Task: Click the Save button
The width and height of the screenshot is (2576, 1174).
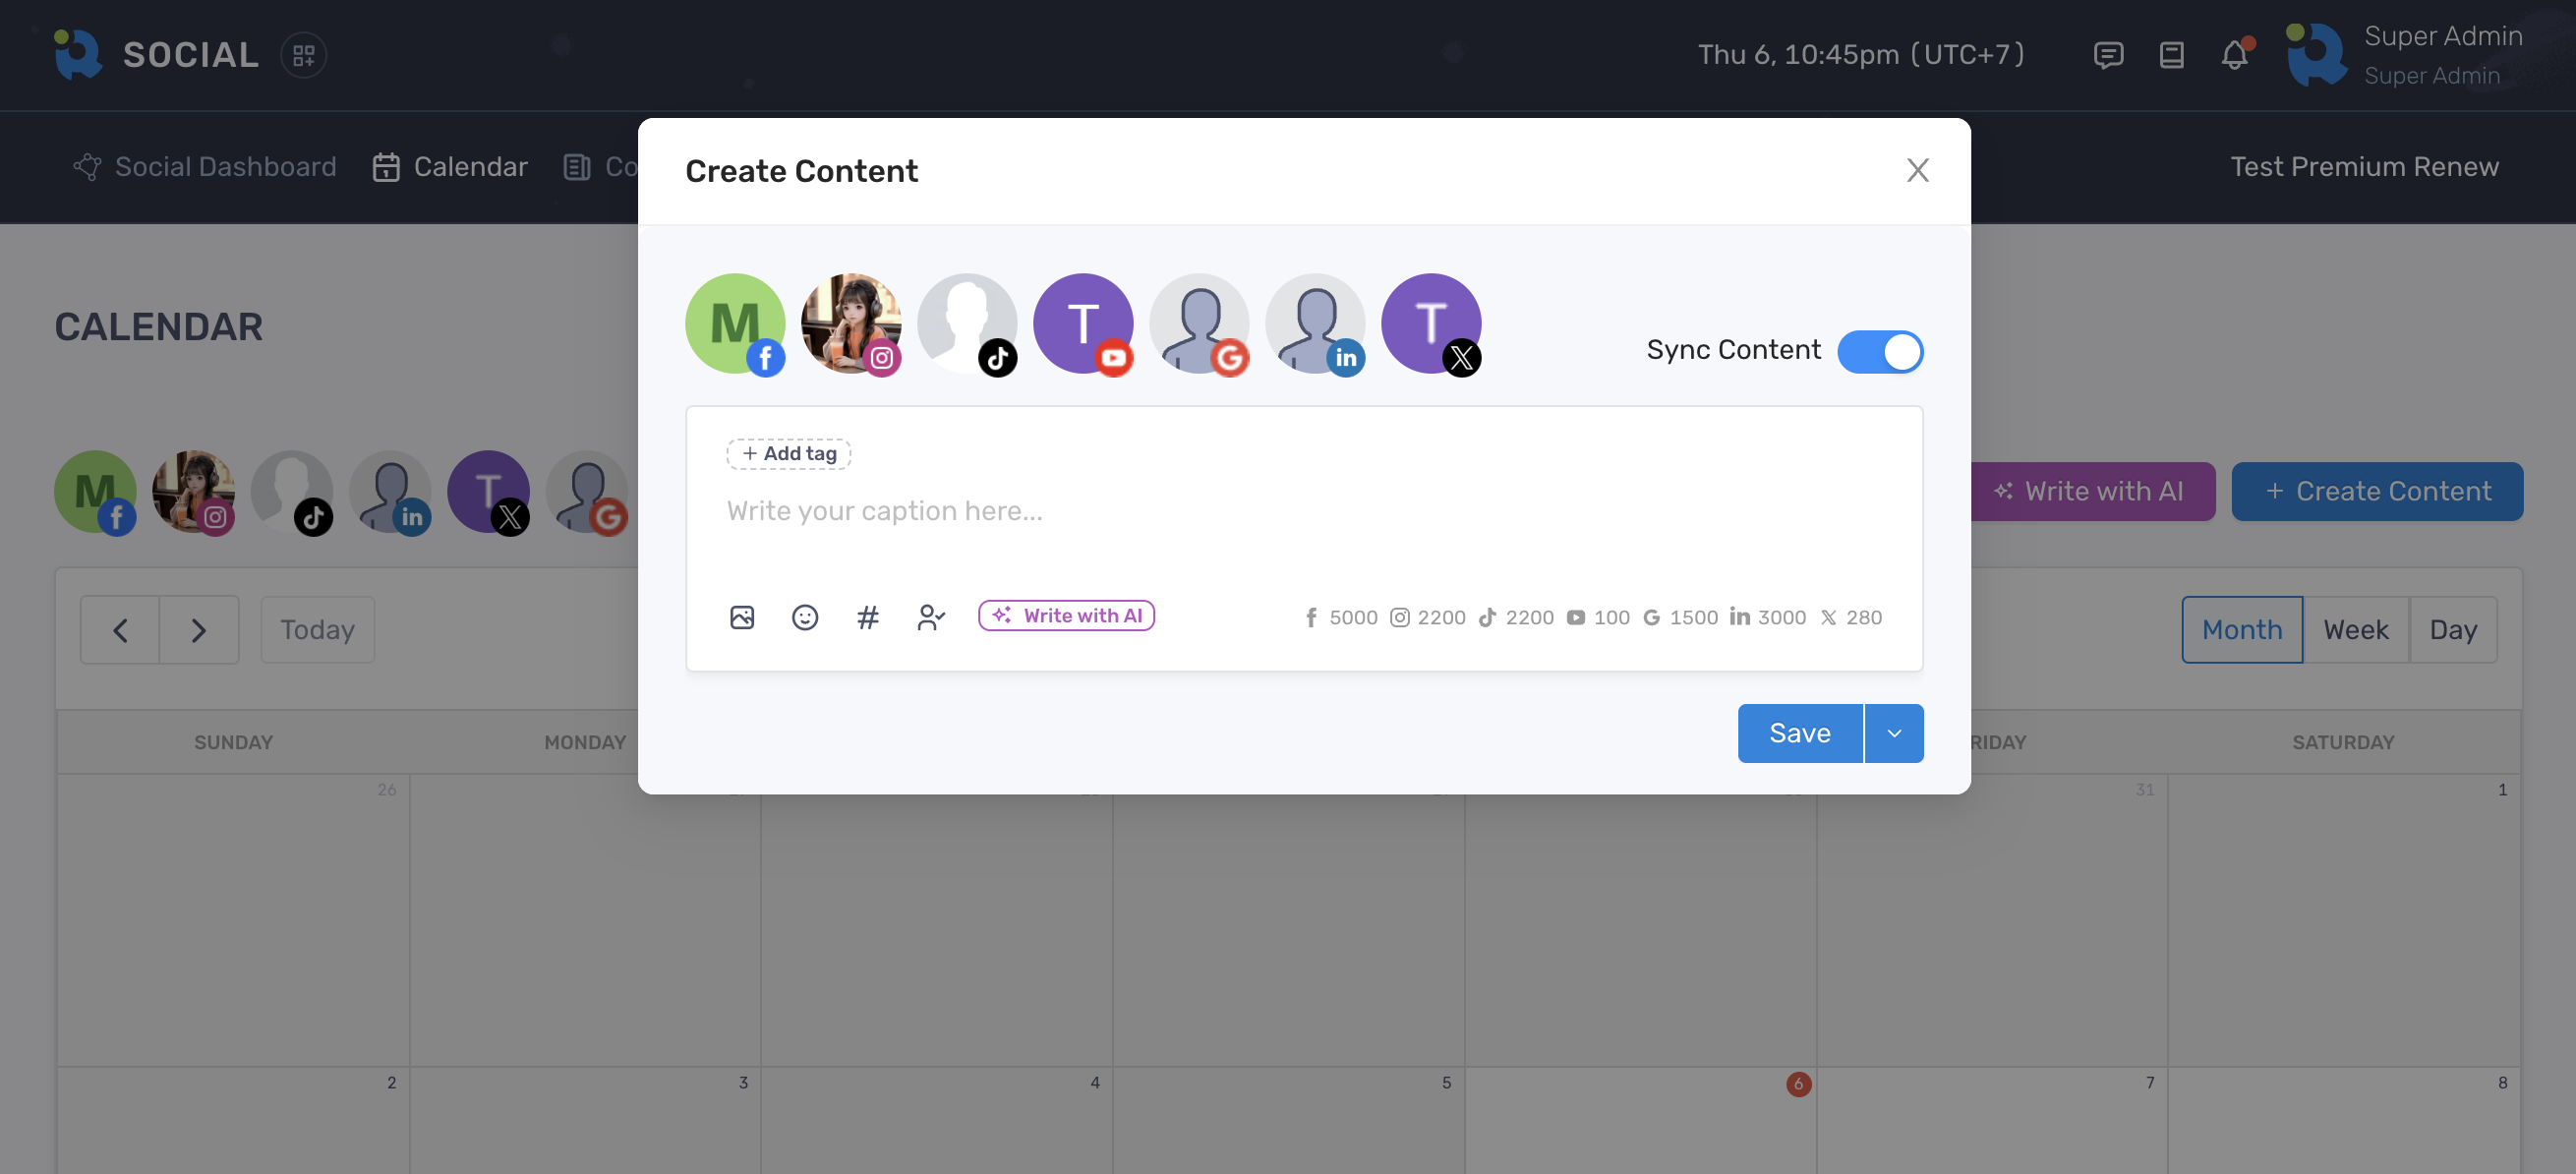Action: [1799, 733]
